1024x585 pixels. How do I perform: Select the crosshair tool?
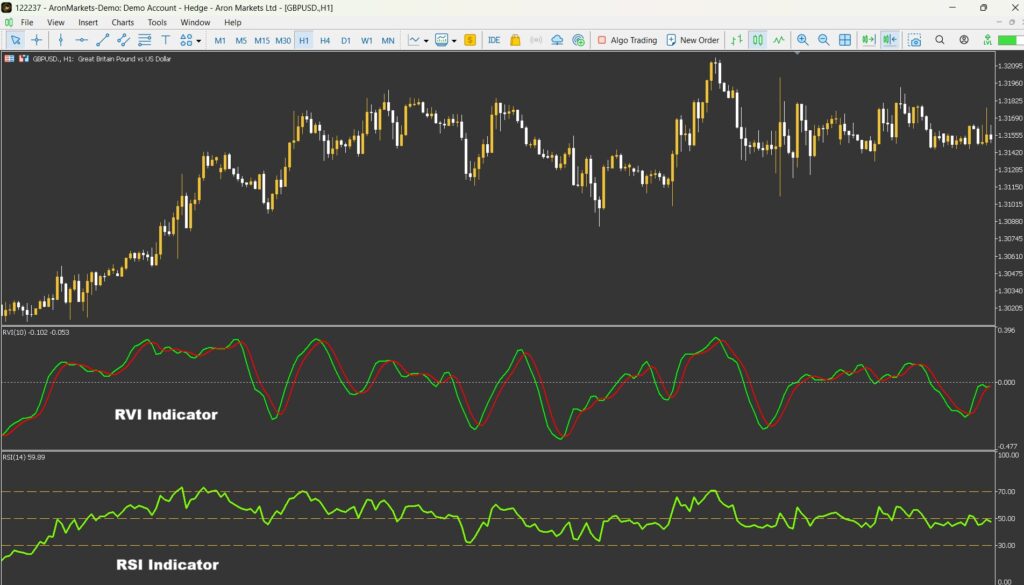pyautogui.click(x=37, y=40)
